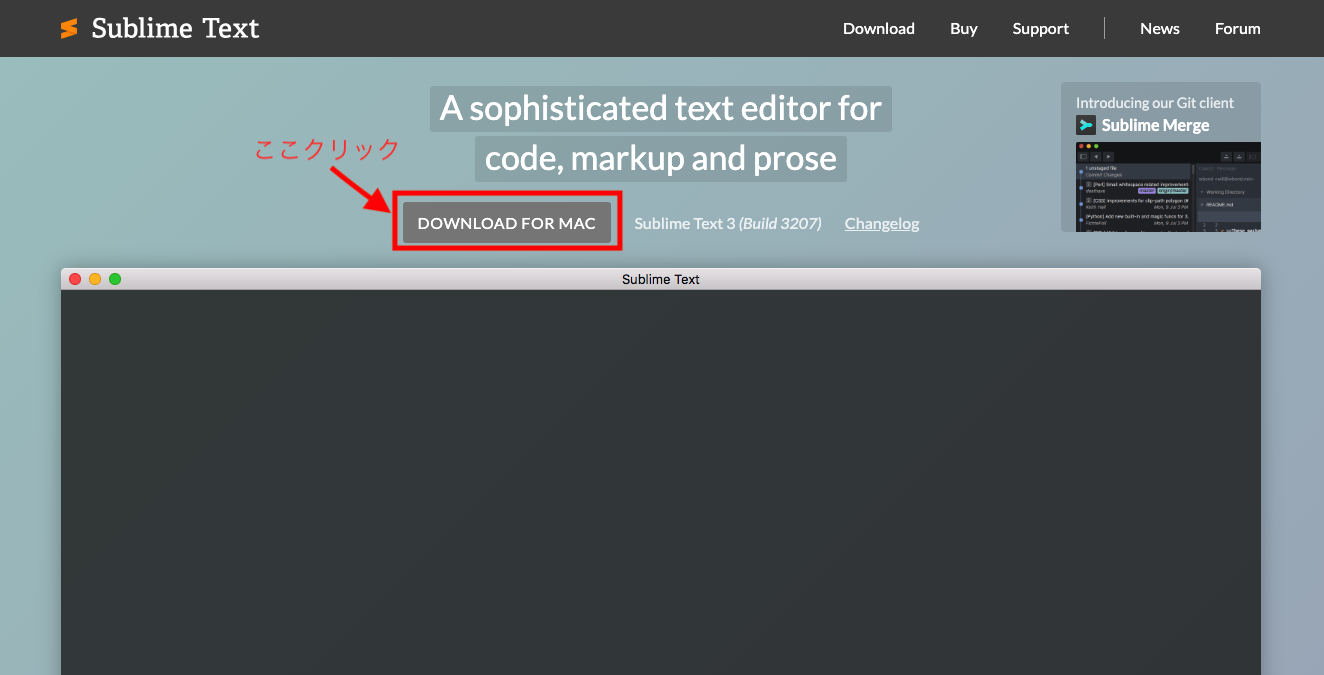Open the News section

[1160, 29]
